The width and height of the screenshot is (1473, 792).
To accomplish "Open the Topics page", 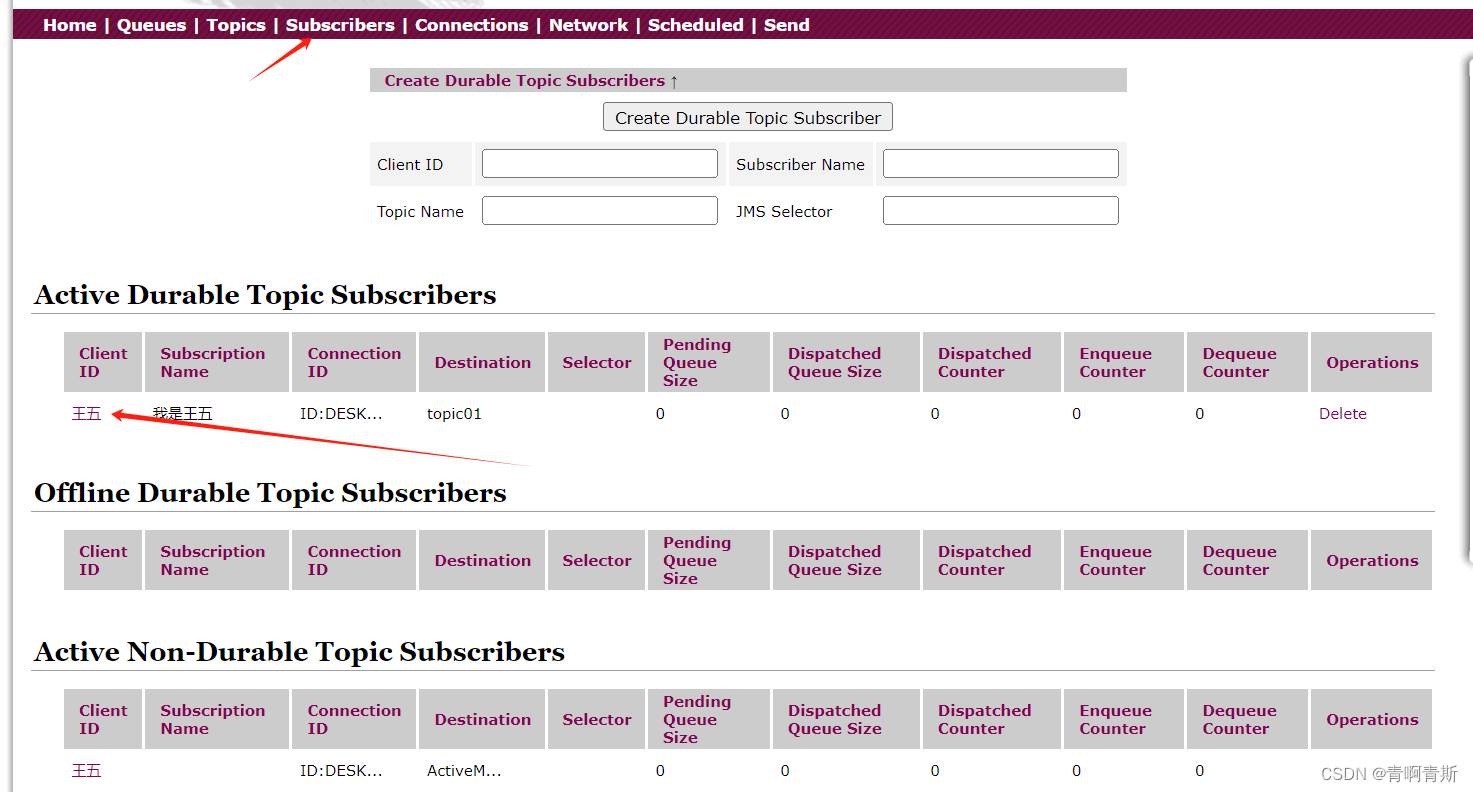I will coord(236,25).
